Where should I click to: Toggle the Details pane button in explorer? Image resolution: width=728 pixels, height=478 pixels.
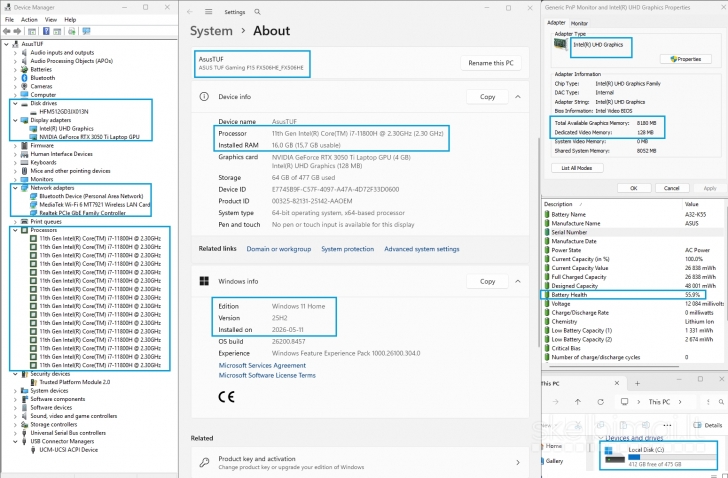tap(708, 425)
